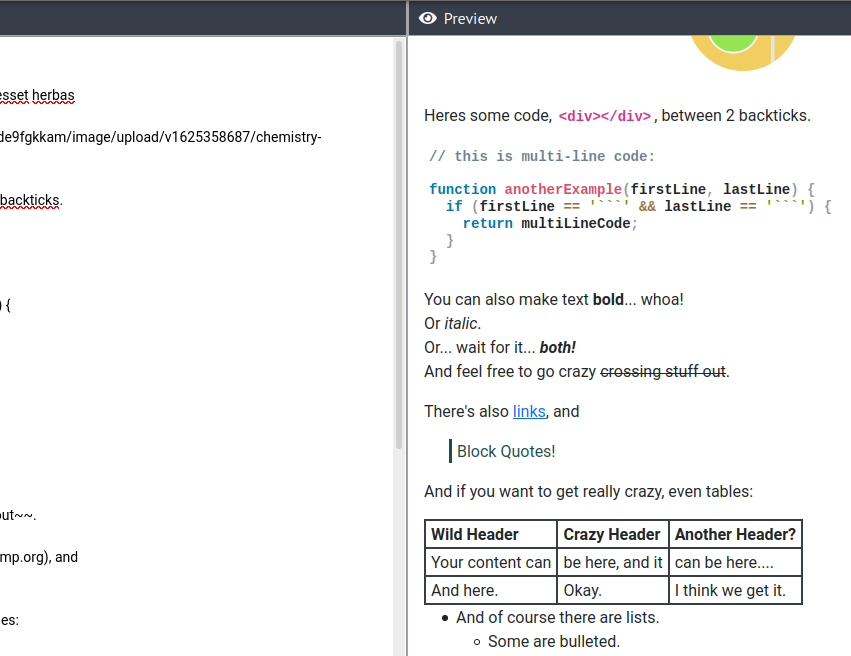Click the 'I think we get it.' cell
The image size is (851, 656).
735,590
